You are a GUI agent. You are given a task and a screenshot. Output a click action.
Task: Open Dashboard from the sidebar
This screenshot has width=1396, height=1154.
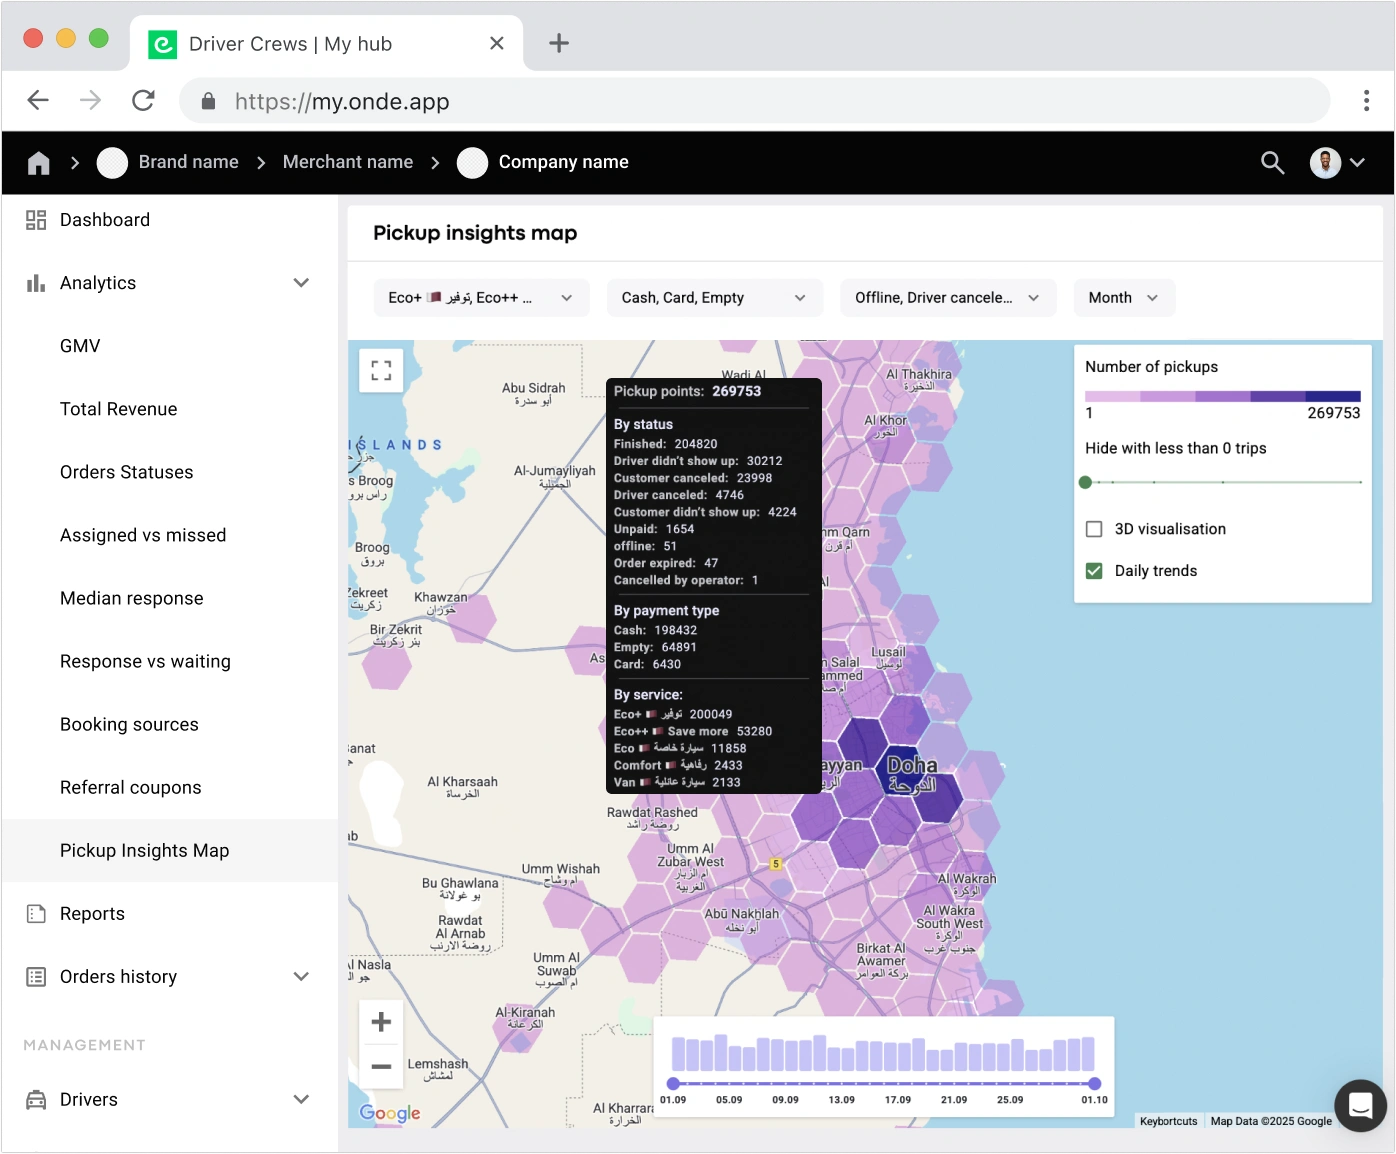pyautogui.click(x=104, y=220)
